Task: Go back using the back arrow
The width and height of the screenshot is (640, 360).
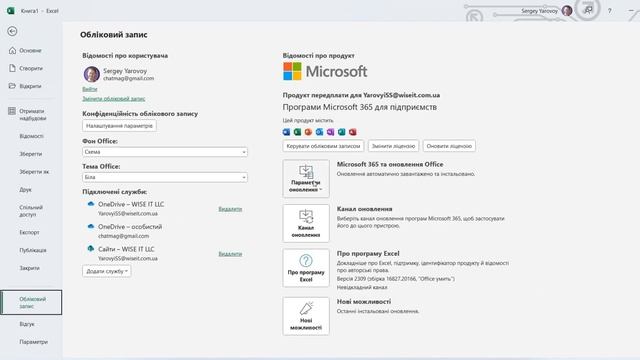Action: [x=12, y=31]
